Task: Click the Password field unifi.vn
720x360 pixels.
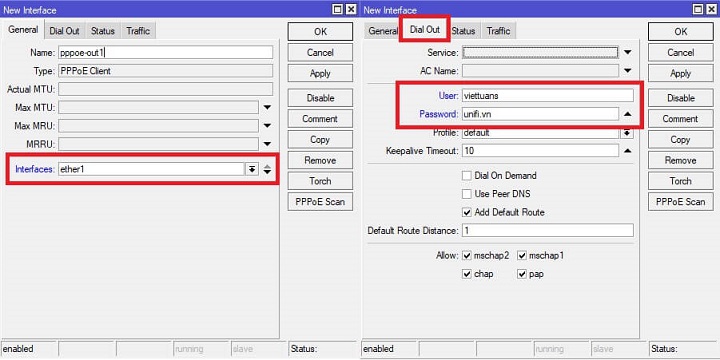Action: [540, 114]
